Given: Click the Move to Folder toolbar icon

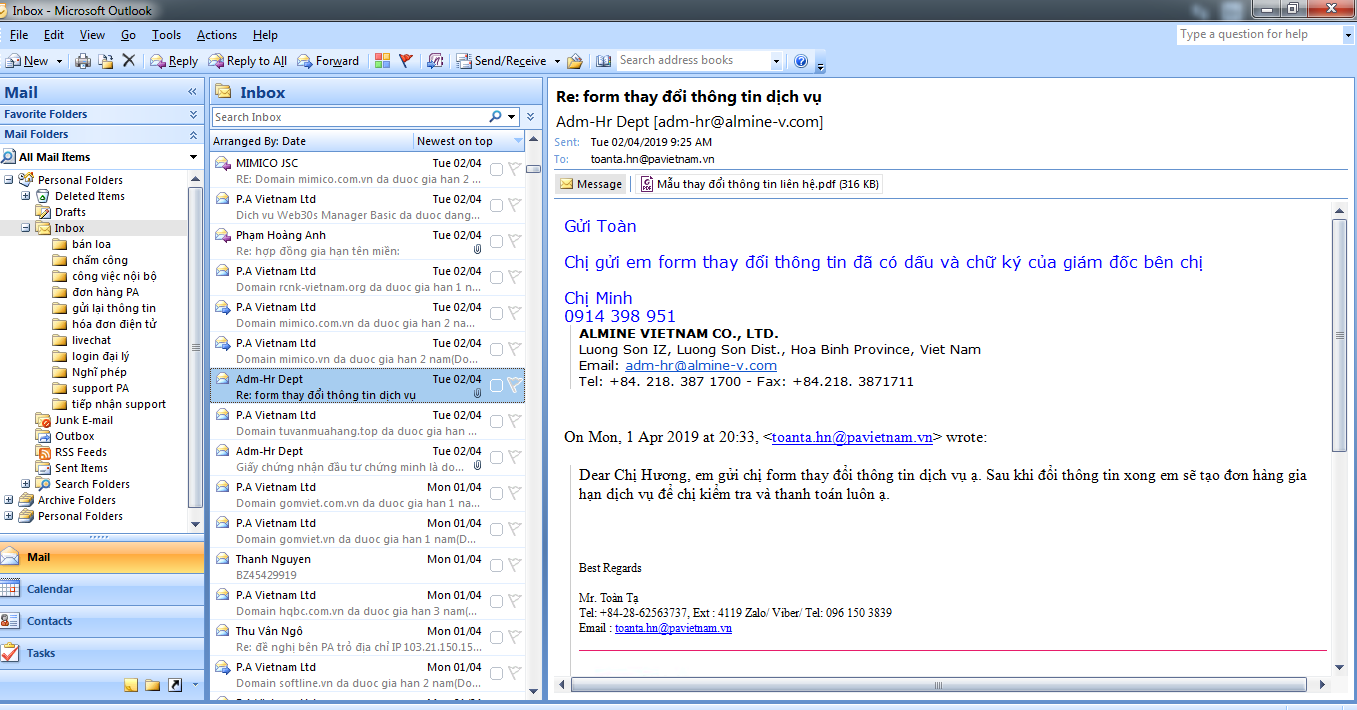Looking at the screenshot, I should pyautogui.click(x=105, y=61).
